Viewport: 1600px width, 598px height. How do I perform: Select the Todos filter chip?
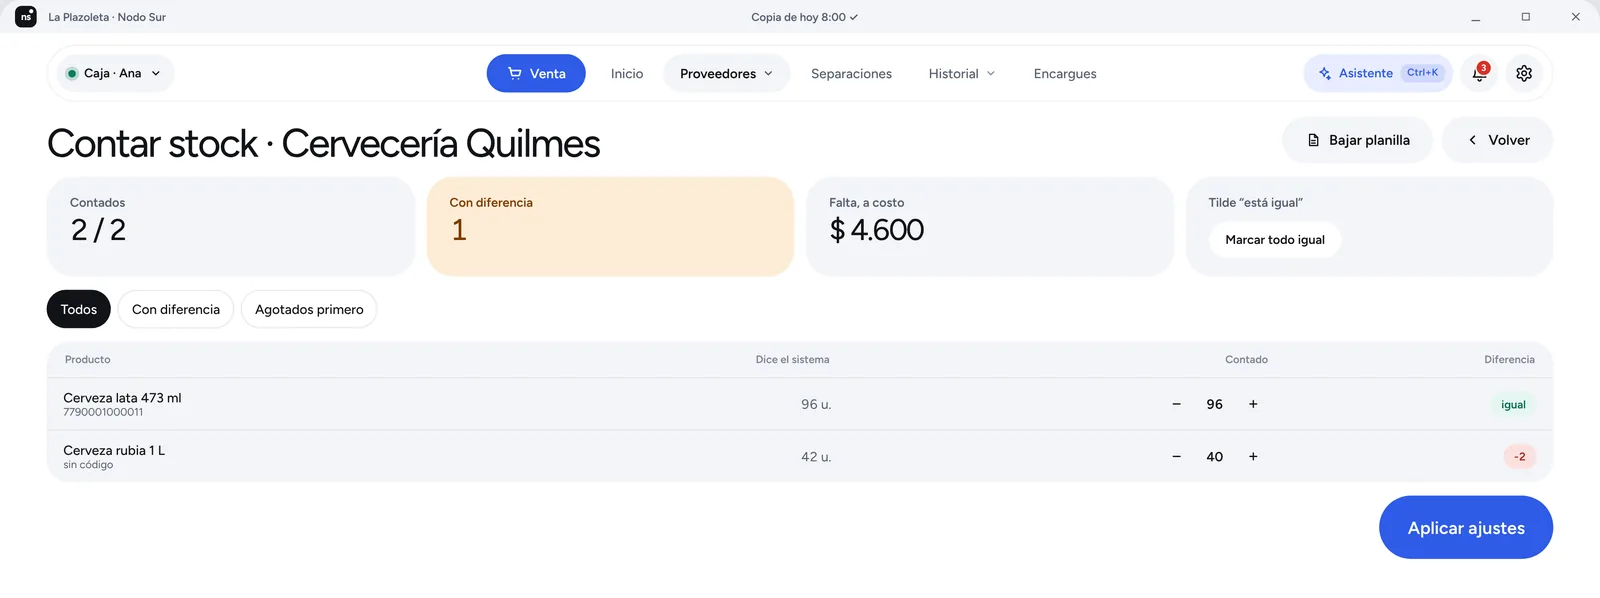click(x=79, y=309)
